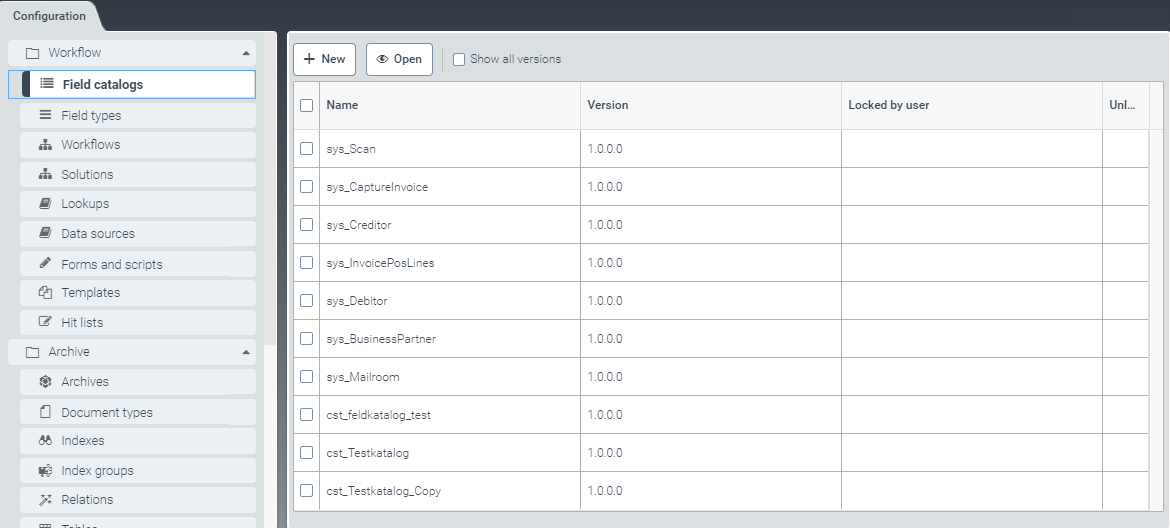Image resolution: width=1170 pixels, height=528 pixels.
Task: Click the Lookups book icon
Action: (x=45, y=204)
